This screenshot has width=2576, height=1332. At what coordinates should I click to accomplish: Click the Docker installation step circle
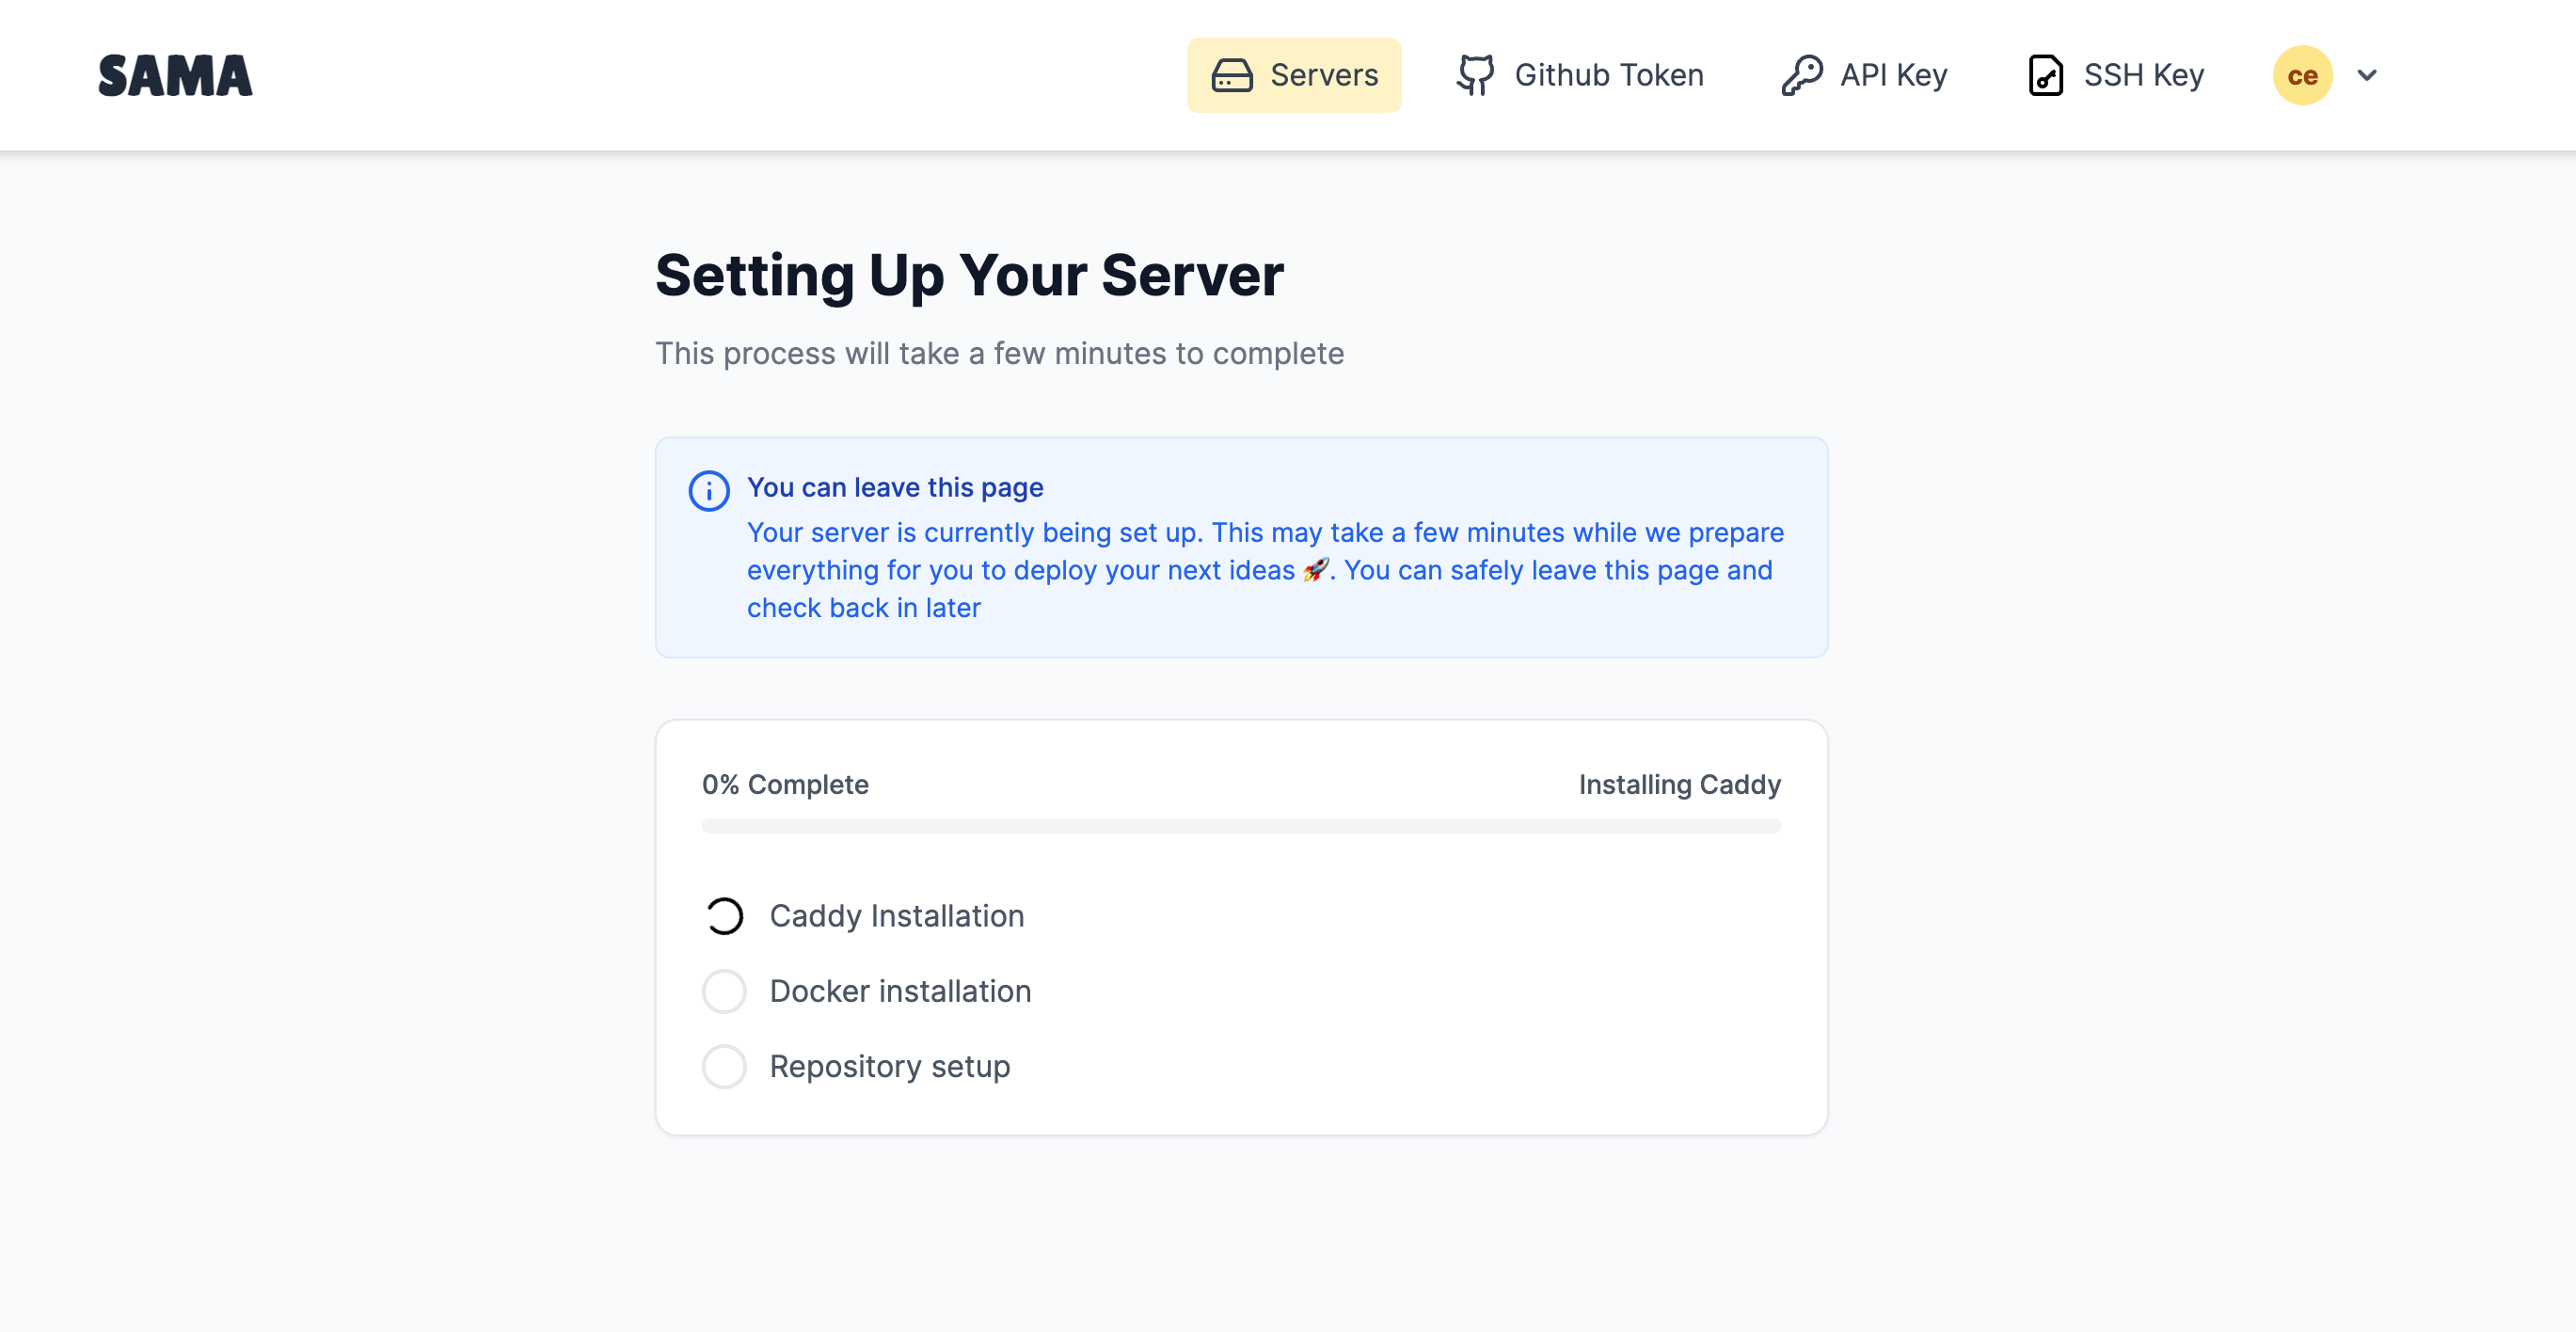coord(724,991)
